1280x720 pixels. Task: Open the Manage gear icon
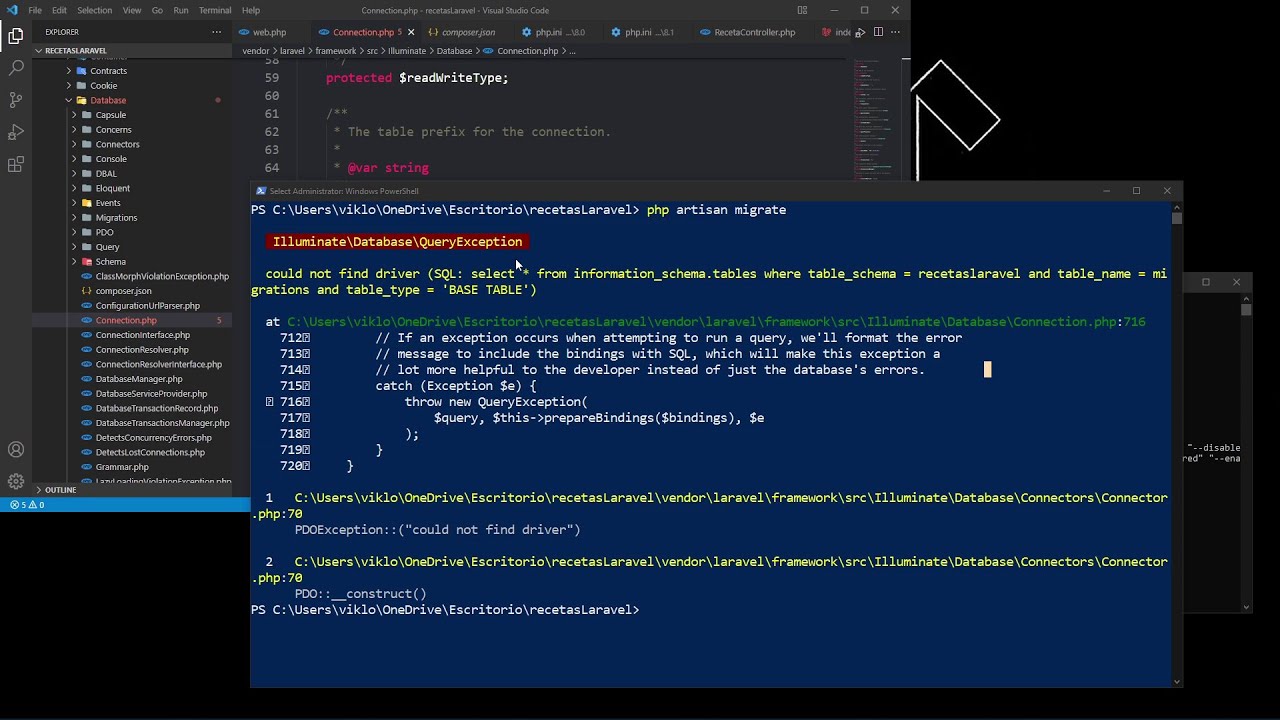pyautogui.click(x=16, y=481)
